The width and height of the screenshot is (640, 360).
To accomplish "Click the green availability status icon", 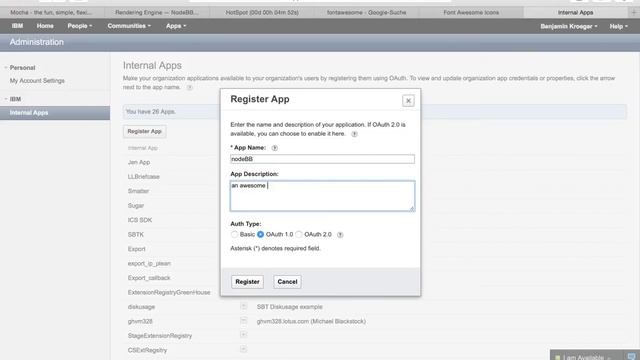I will pos(558,357).
